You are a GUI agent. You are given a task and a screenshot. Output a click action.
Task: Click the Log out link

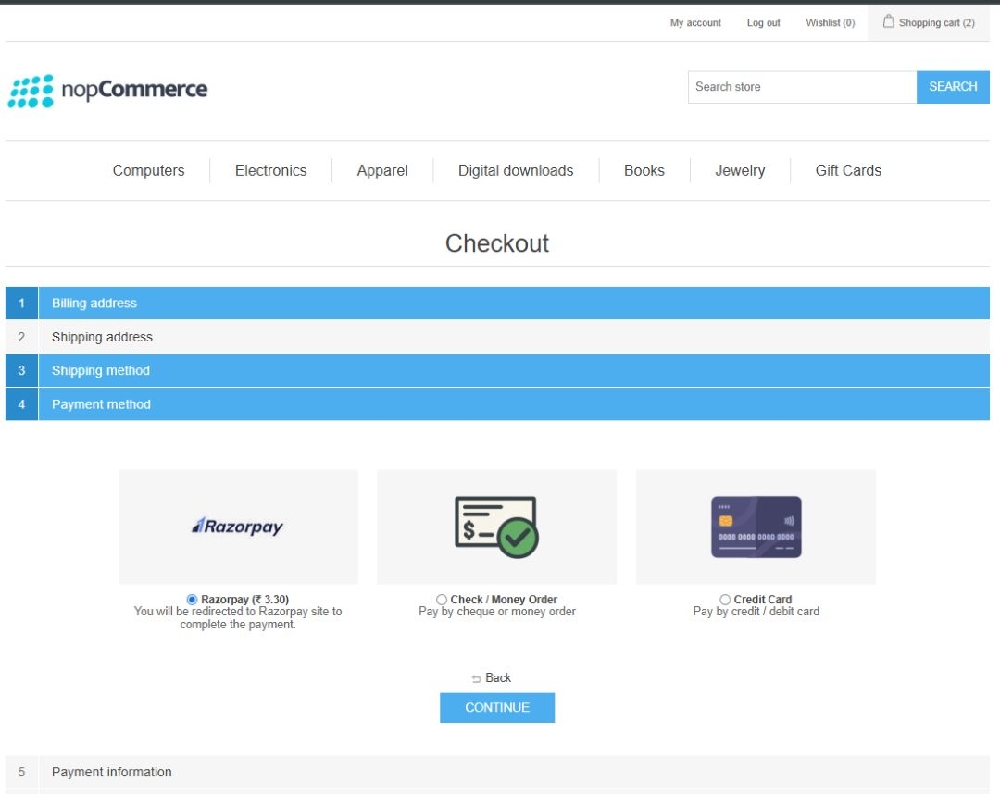[763, 23]
